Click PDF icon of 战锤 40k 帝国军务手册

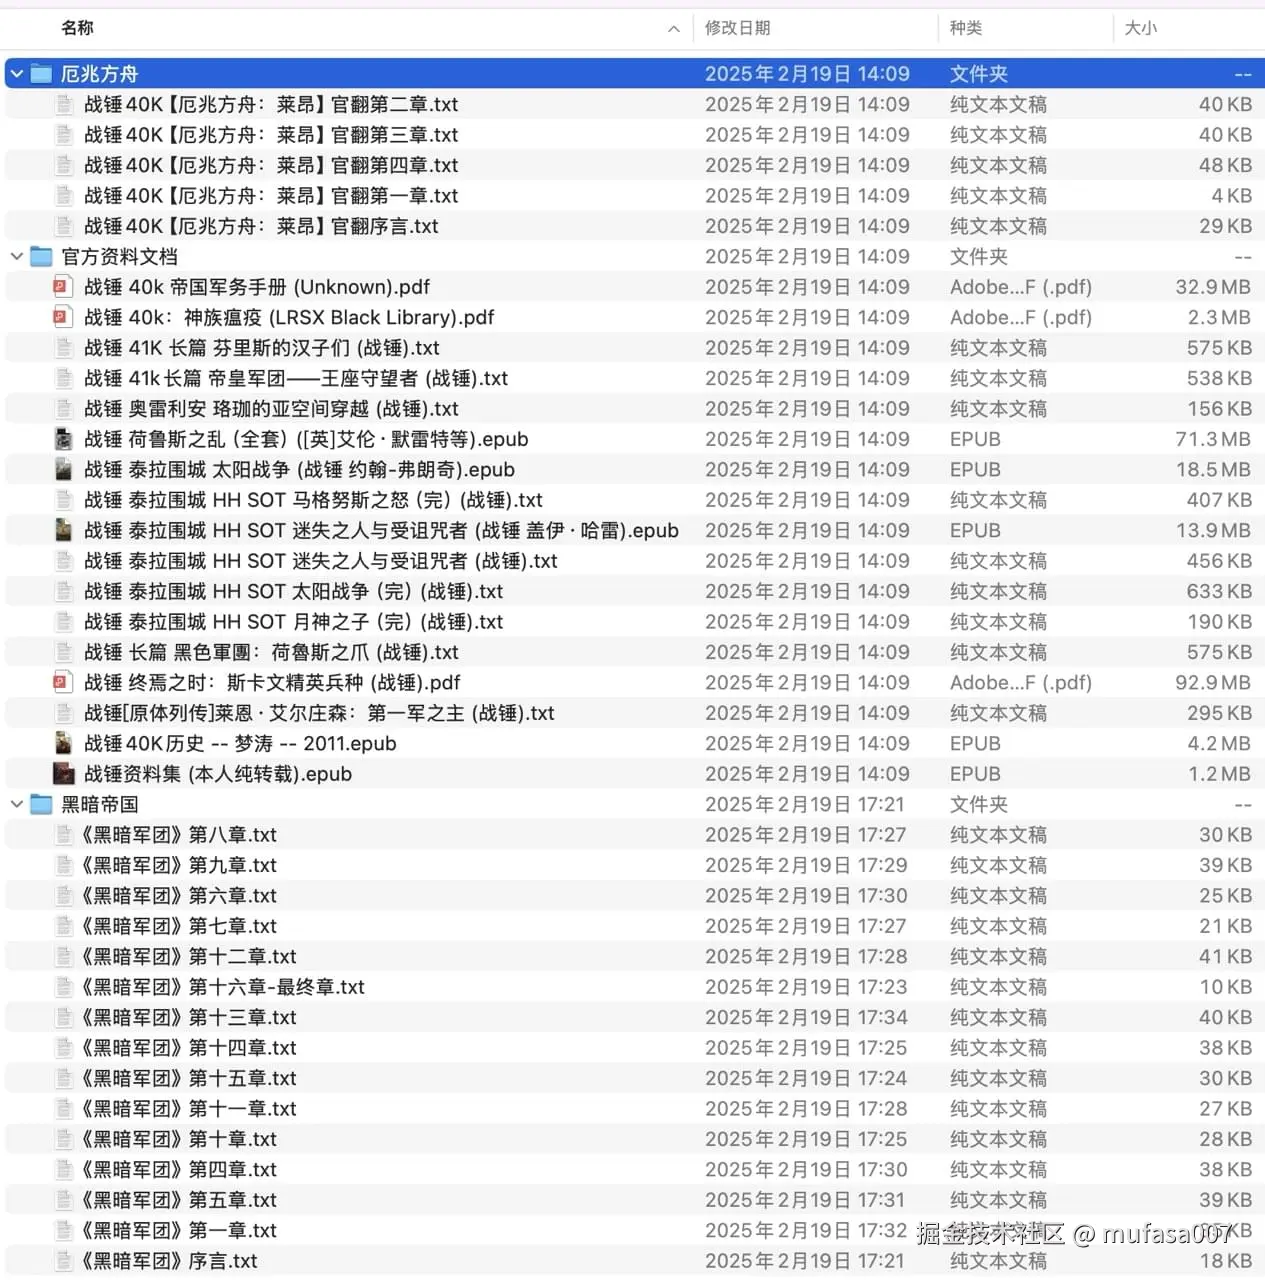63,287
